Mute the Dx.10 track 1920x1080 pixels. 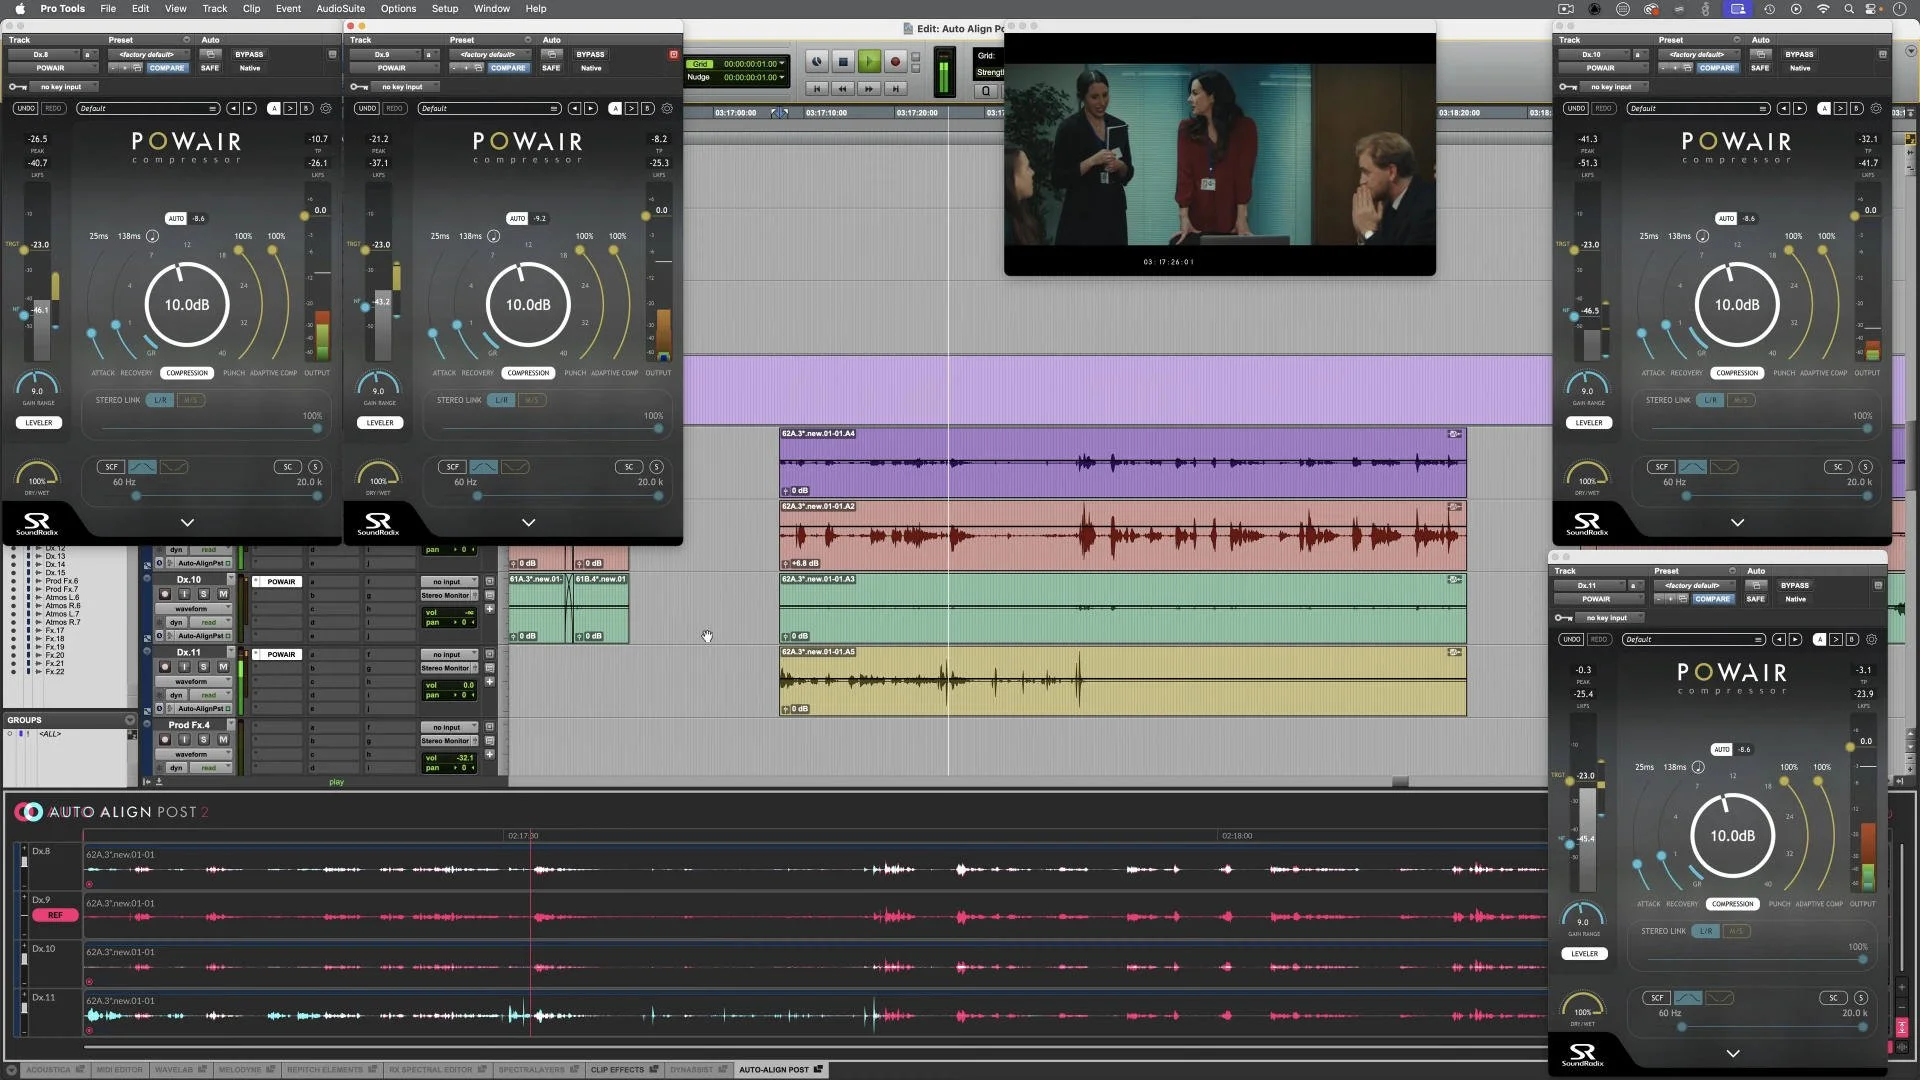[x=223, y=594]
